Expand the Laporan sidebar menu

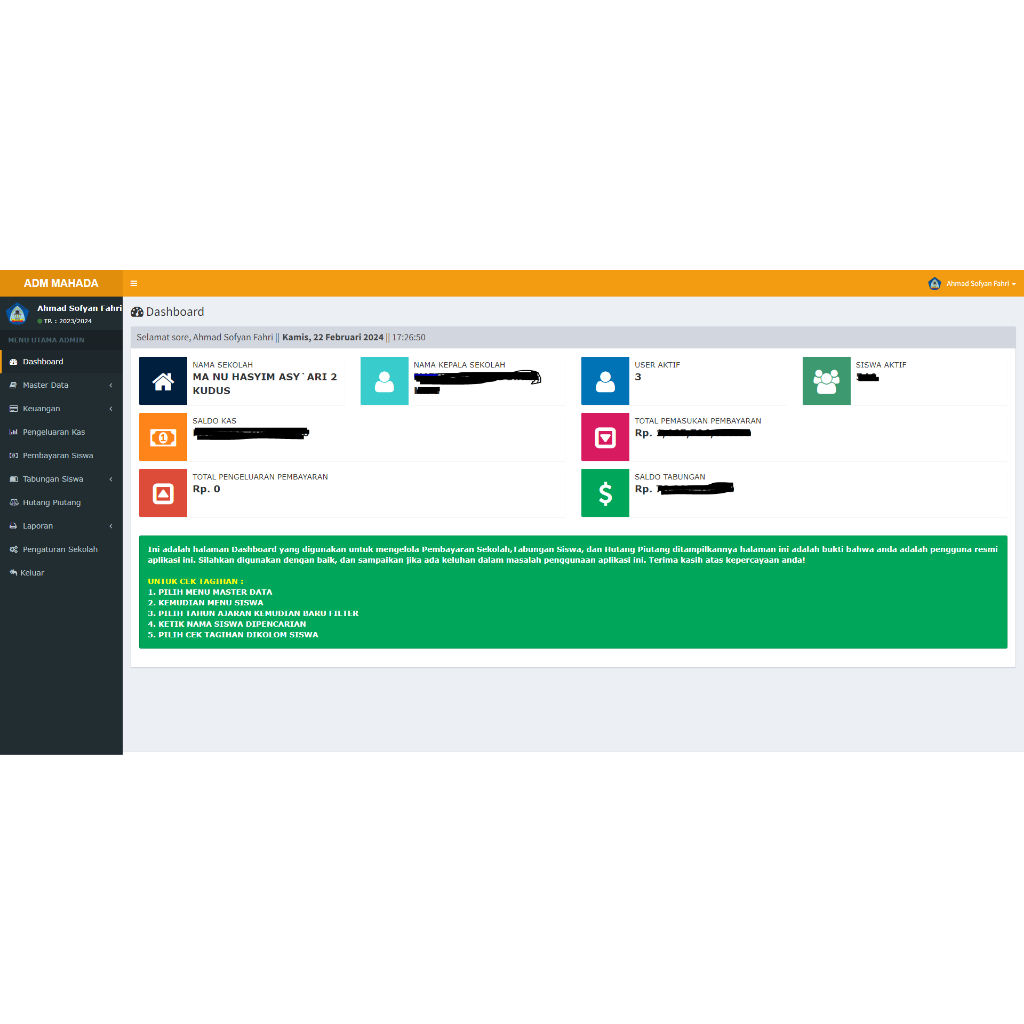tap(61, 526)
